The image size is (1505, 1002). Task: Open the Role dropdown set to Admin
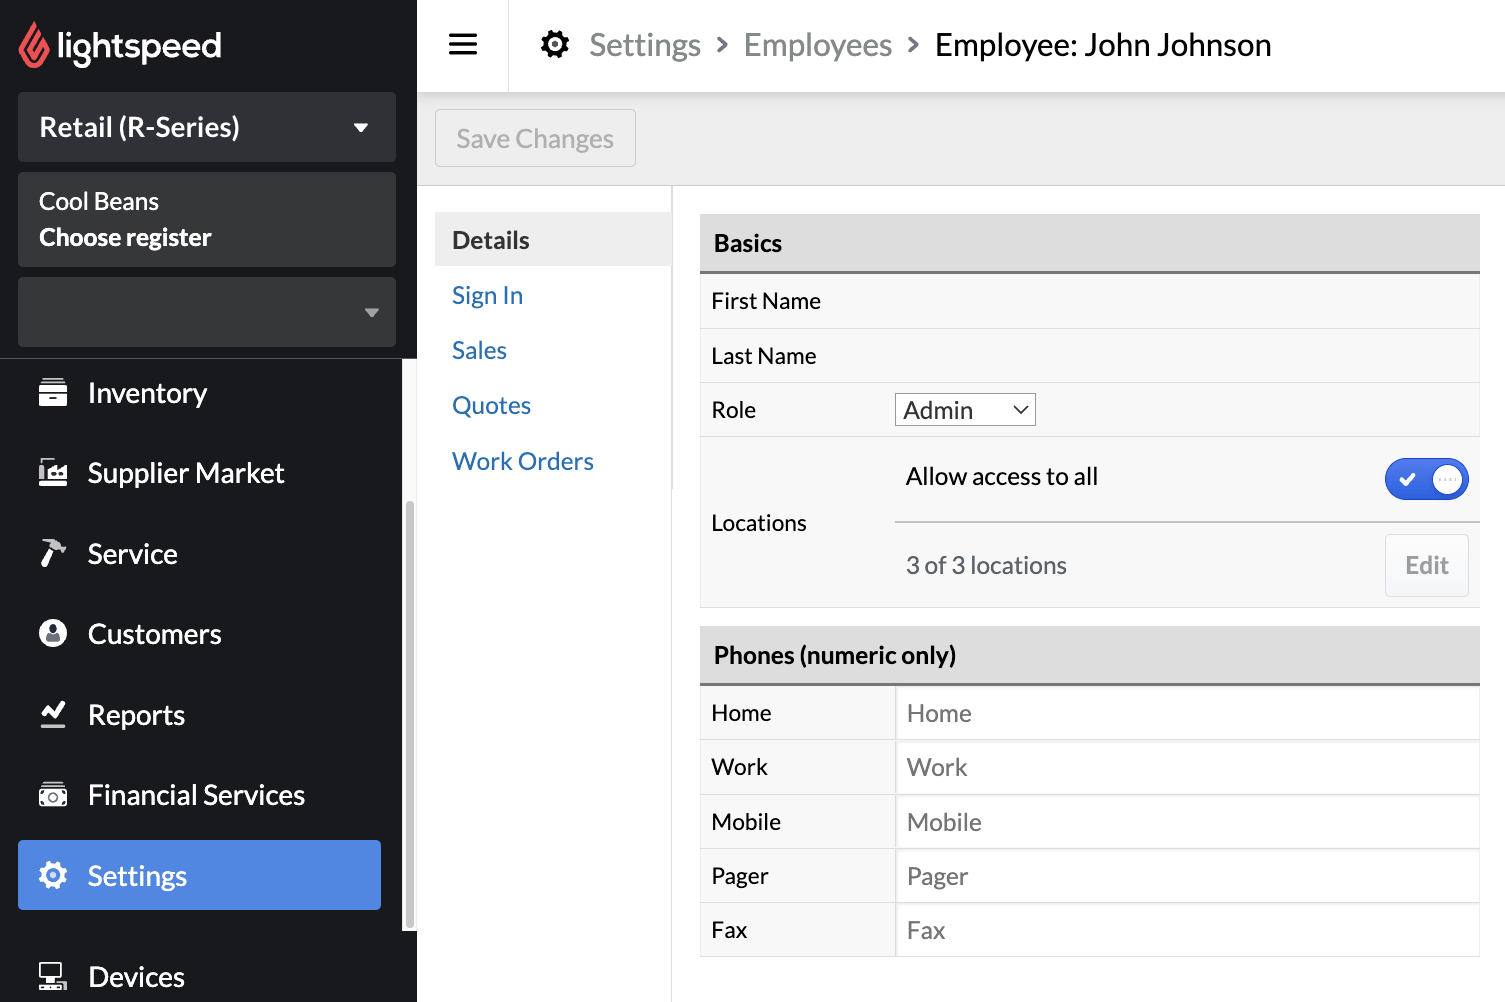tap(963, 409)
